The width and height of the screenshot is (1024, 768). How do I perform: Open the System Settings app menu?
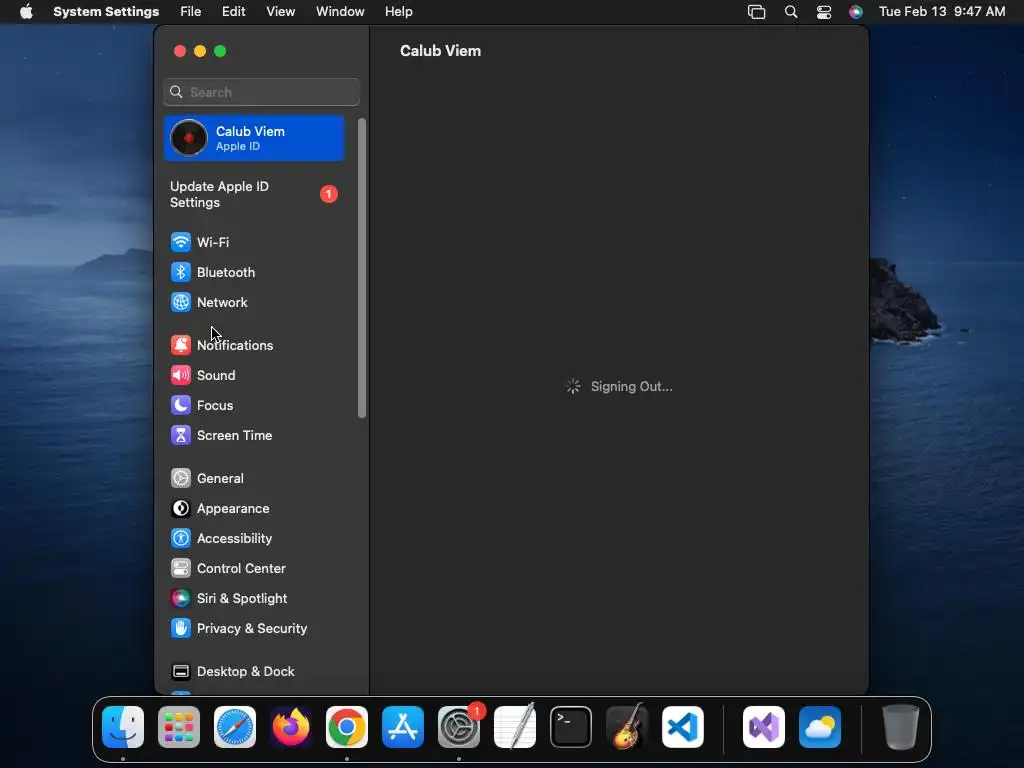coord(106,12)
